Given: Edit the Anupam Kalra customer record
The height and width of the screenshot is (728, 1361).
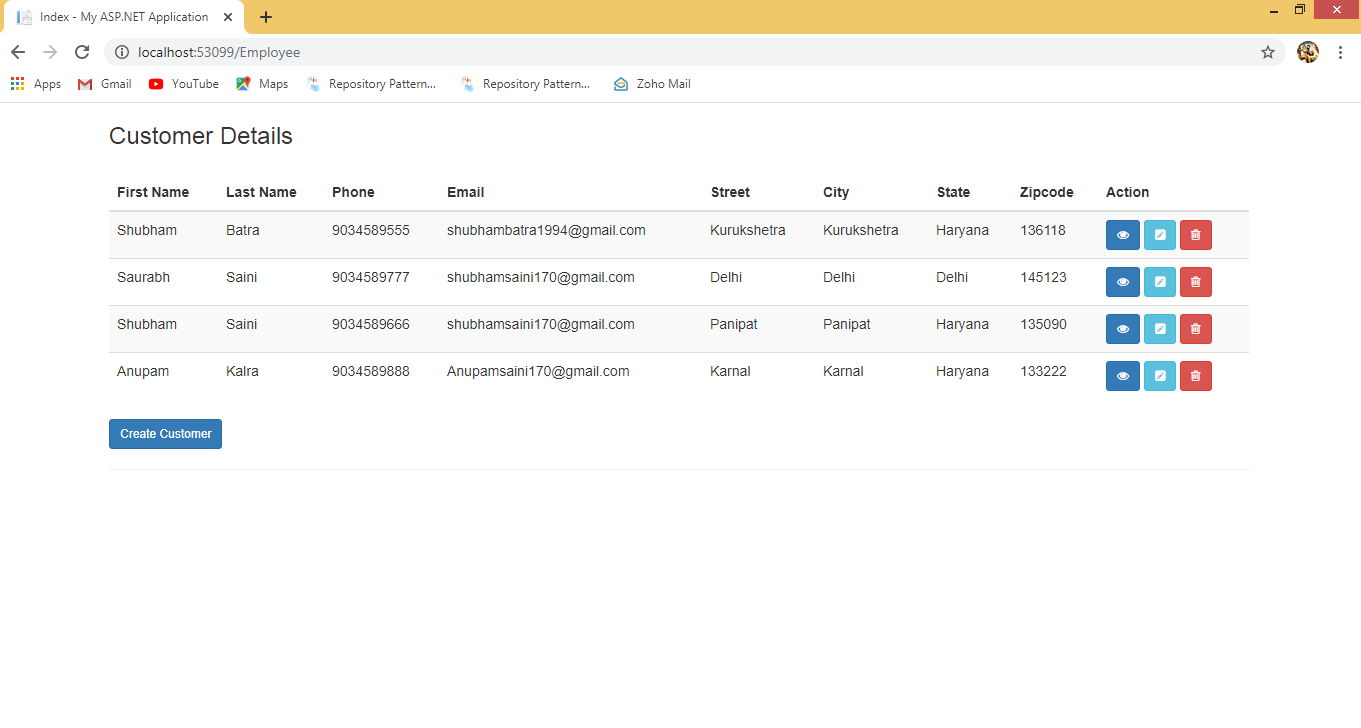Looking at the screenshot, I should pyautogui.click(x=1159, y=376).
